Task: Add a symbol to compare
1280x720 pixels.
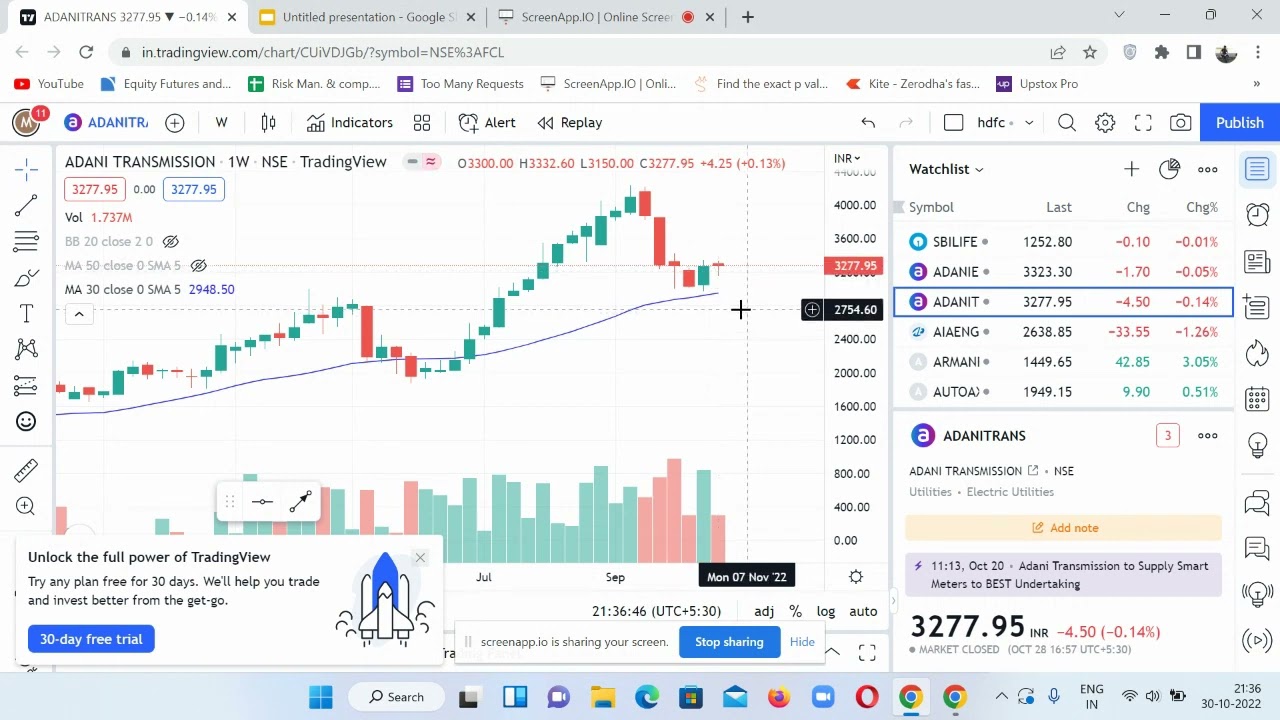Action: pyautogui.click(x=175, y=122)
